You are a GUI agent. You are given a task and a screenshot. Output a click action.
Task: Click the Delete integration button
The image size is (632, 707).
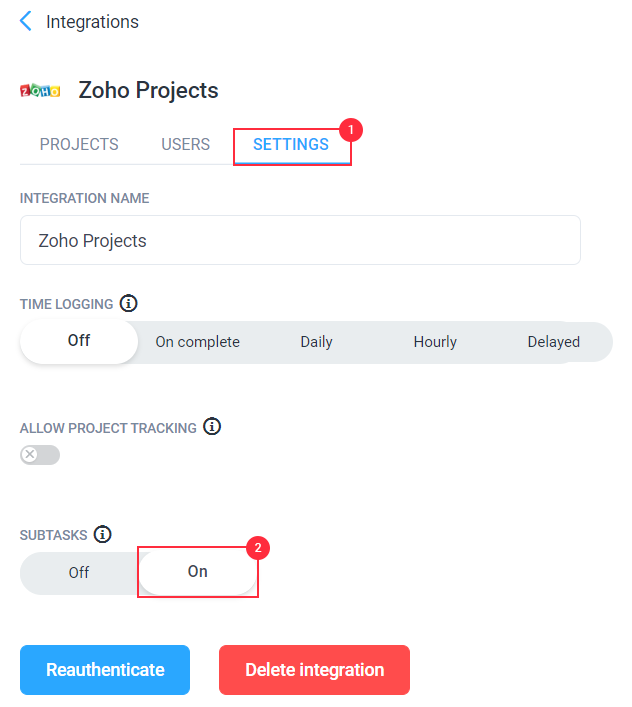coord(314,670)
